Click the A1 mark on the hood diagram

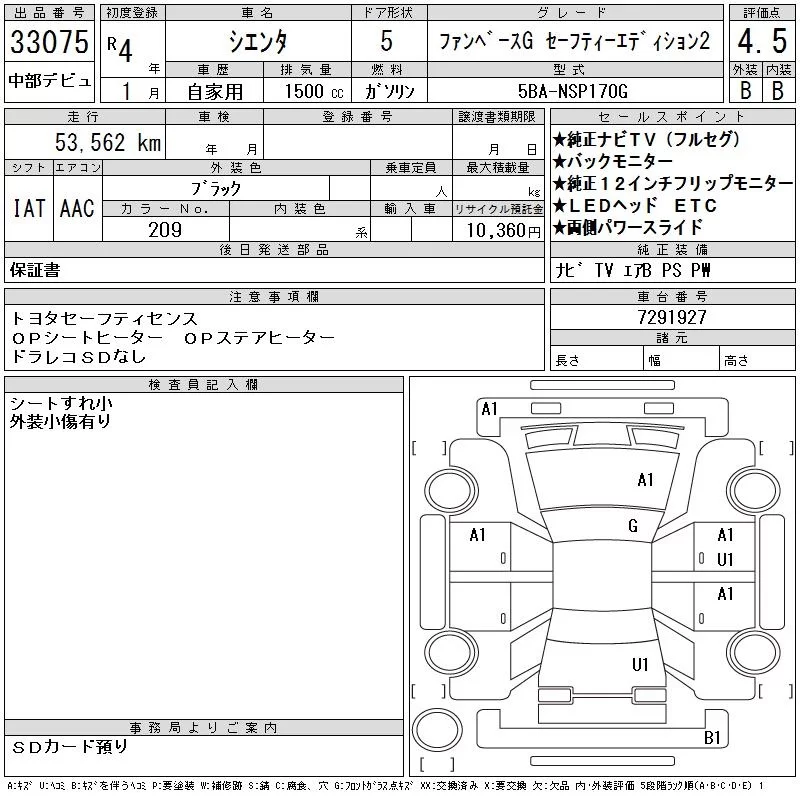point(645,480)
